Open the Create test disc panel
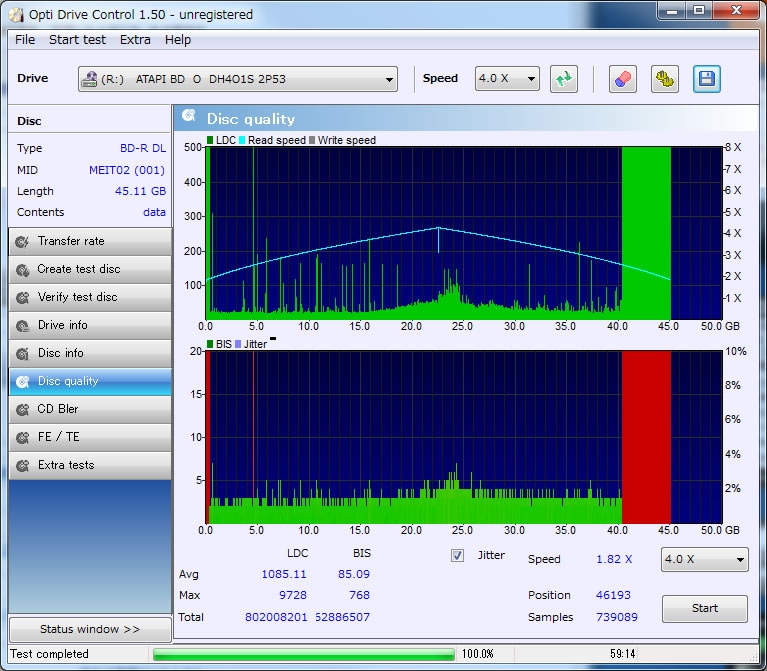Viewport: 767px width, 671px height. pos(90,269)
